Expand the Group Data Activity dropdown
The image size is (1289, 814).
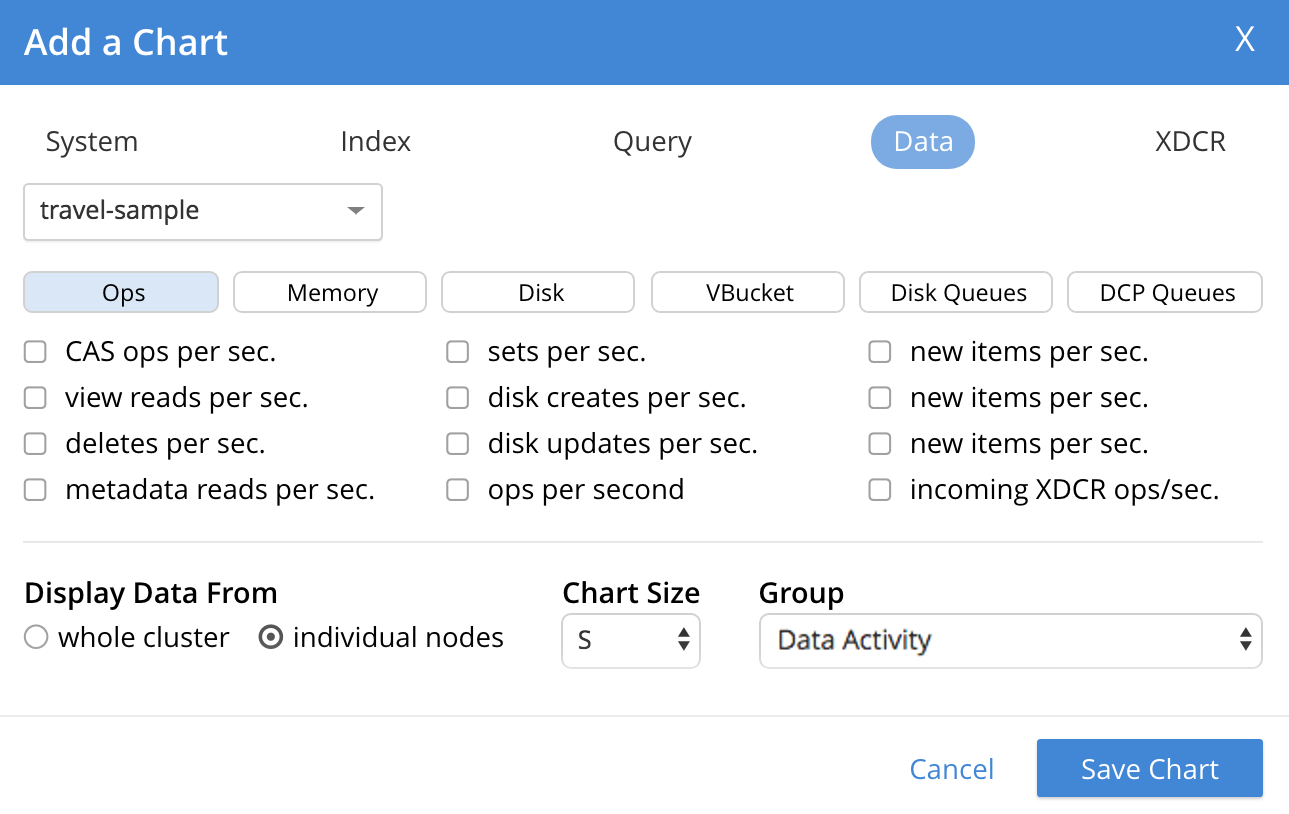pos(1010,640)
